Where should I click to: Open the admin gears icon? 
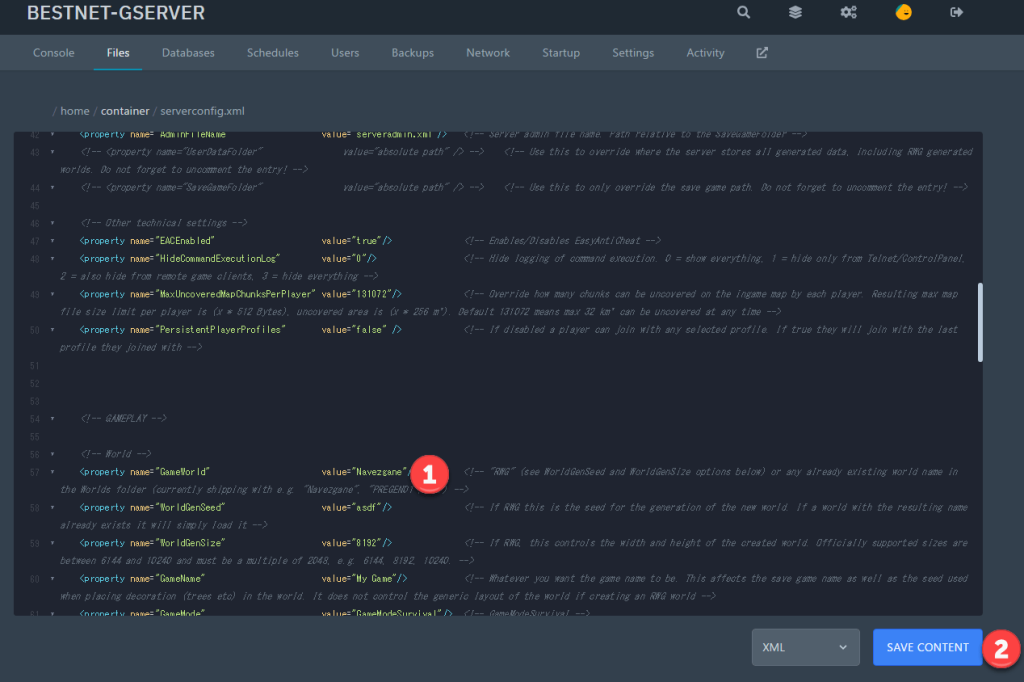tap(849, 13)
